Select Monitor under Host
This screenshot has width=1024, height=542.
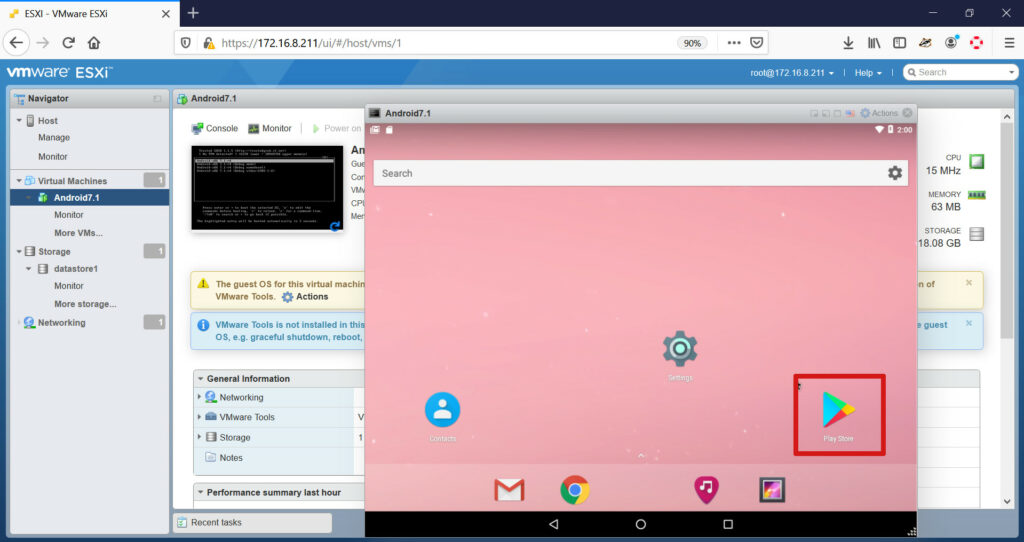(x=52, y=157)
